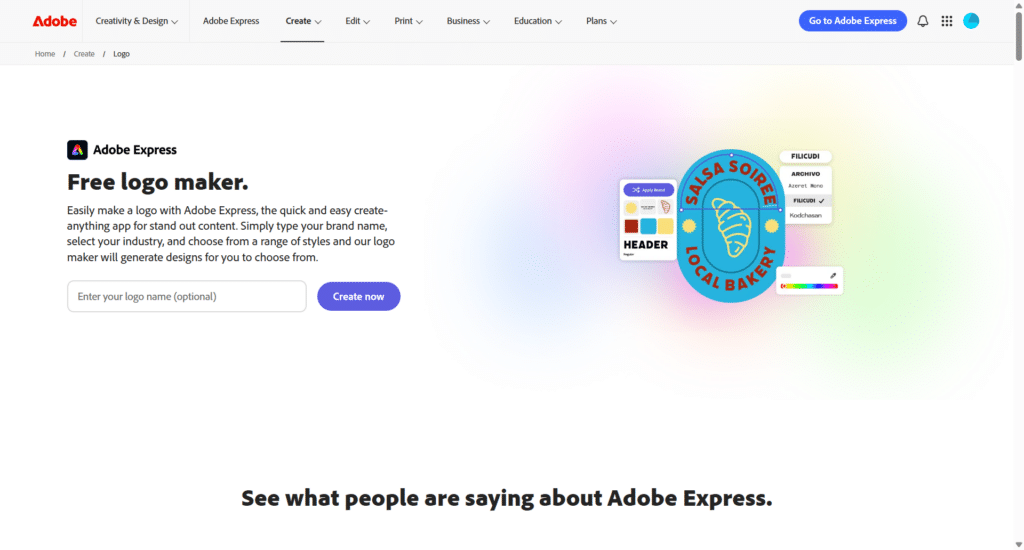
Task: Go to Create breadcrumb link
Action: point(84,54)
